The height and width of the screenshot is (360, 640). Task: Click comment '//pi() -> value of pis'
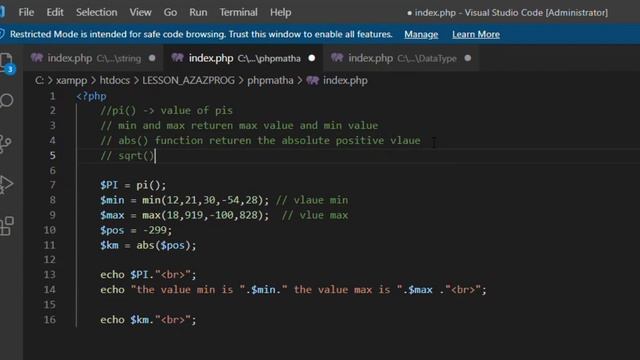click(167, 111)
